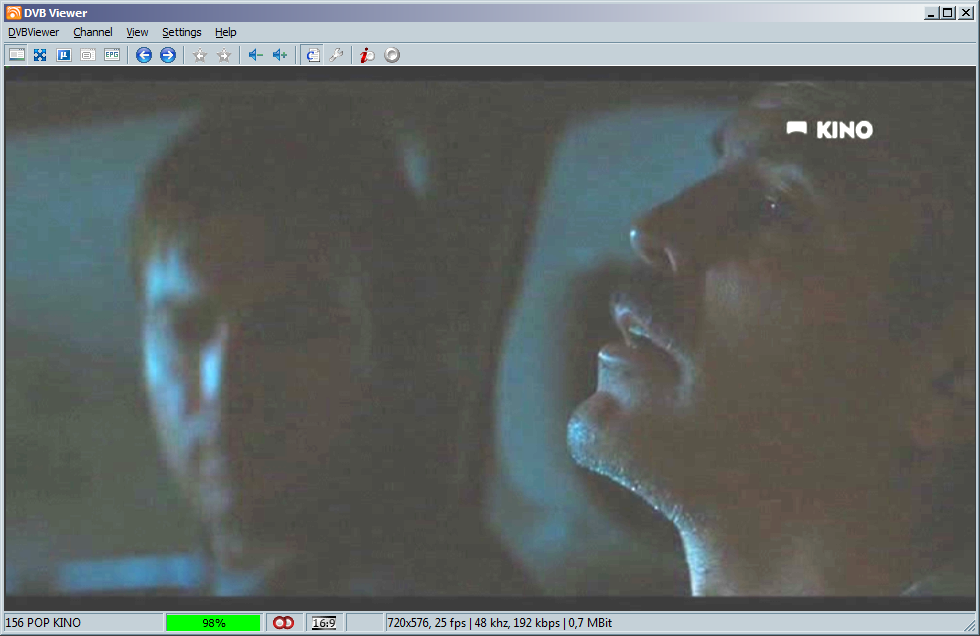Viewport: 980px width, 636px height.
Task: Click the DVB Viewer title bar icon
Action: (x=13, y=12)
